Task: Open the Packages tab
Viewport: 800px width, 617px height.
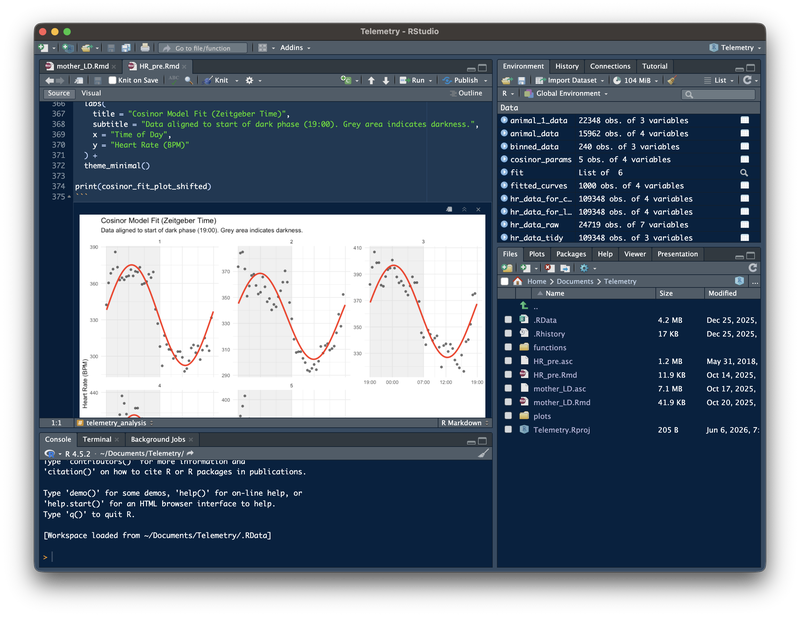Action: (x=570, y=254)
